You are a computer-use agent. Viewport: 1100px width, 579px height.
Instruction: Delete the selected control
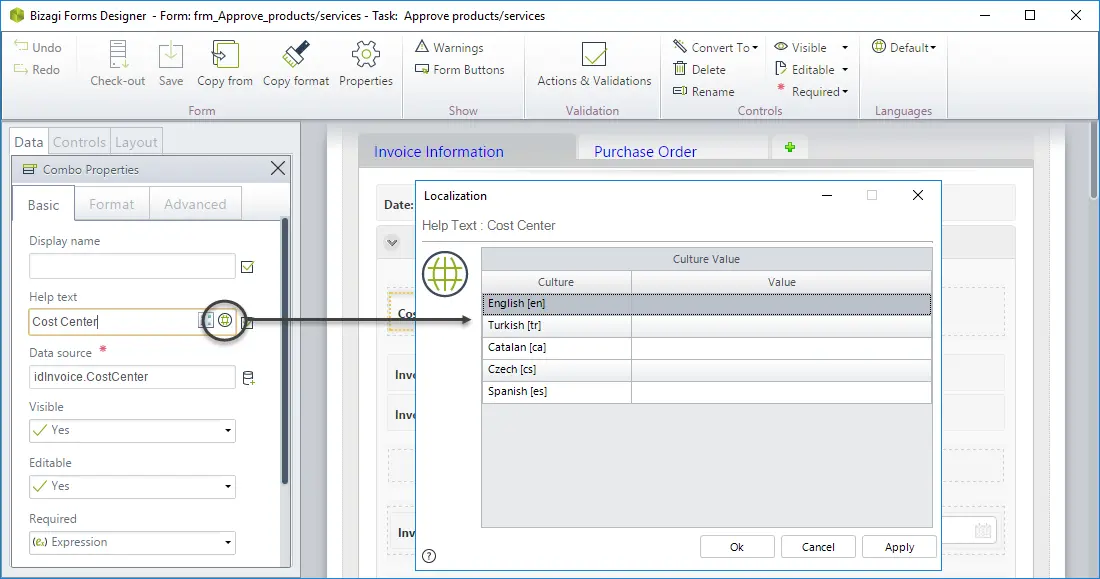tap(699, 69)
